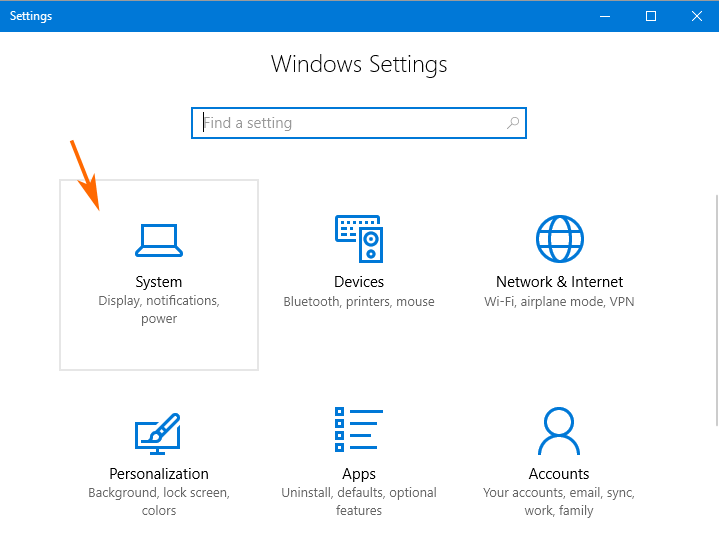Viewport: 719px width, 549px height.
Task: Maximize the Settings window
Action: click(651, 16)
